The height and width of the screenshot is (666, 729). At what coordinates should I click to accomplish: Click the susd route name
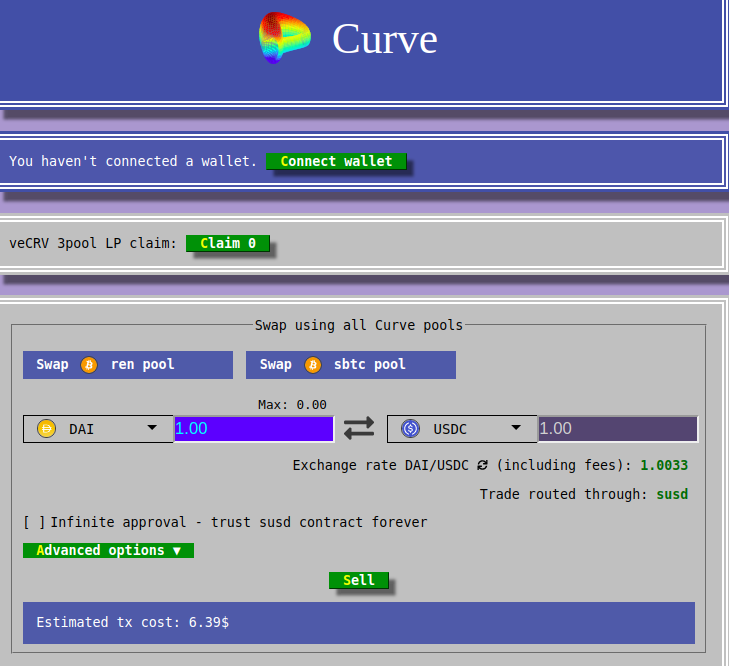[672, 494]
